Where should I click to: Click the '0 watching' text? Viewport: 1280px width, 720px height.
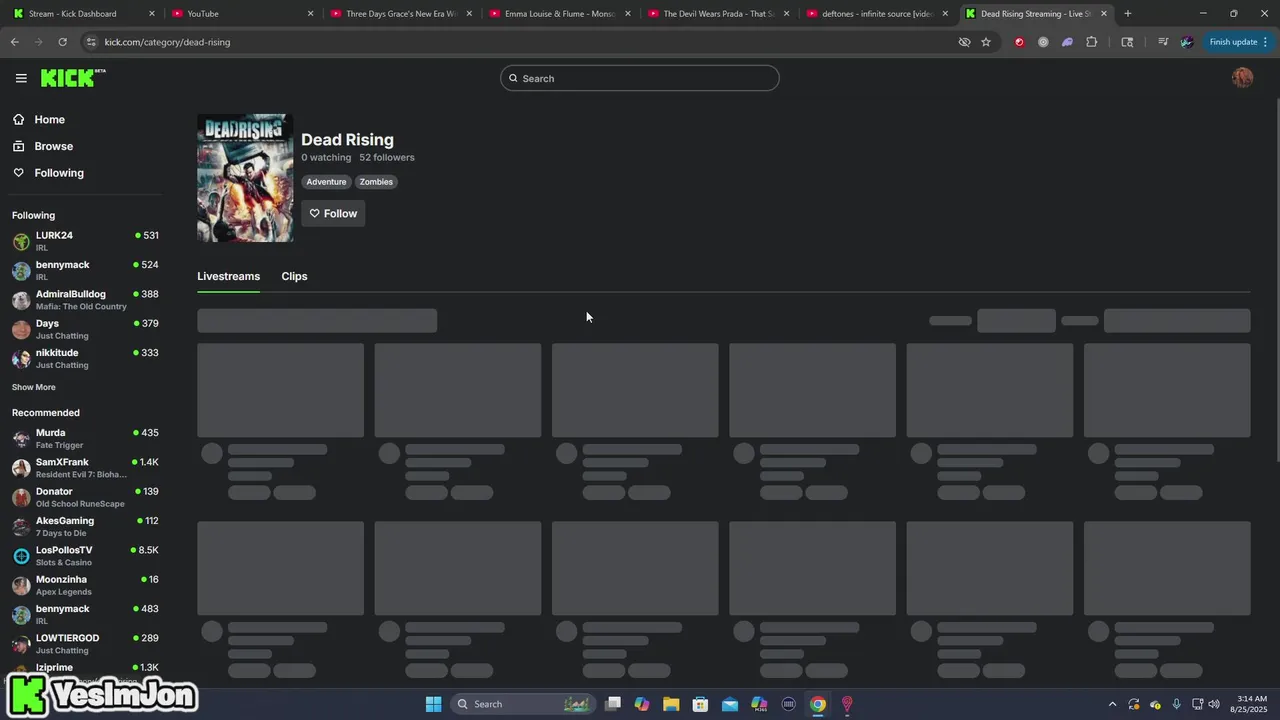(326, 157)
